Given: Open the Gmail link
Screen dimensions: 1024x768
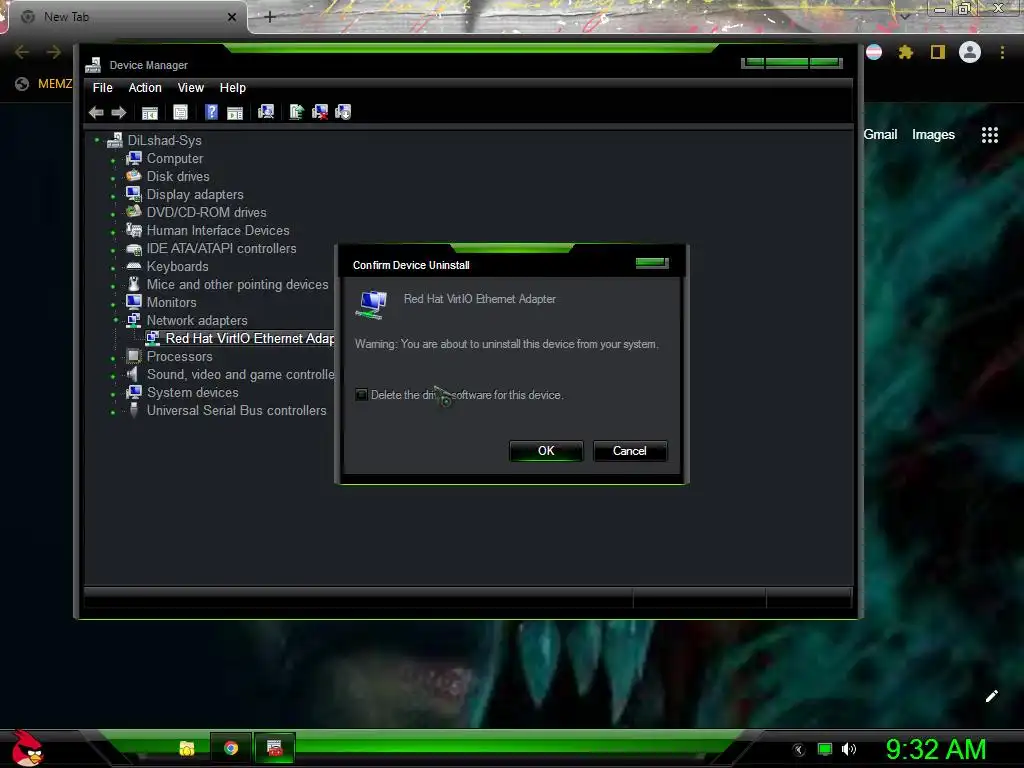Looking at the screenshot, I should tap(880, 135).
